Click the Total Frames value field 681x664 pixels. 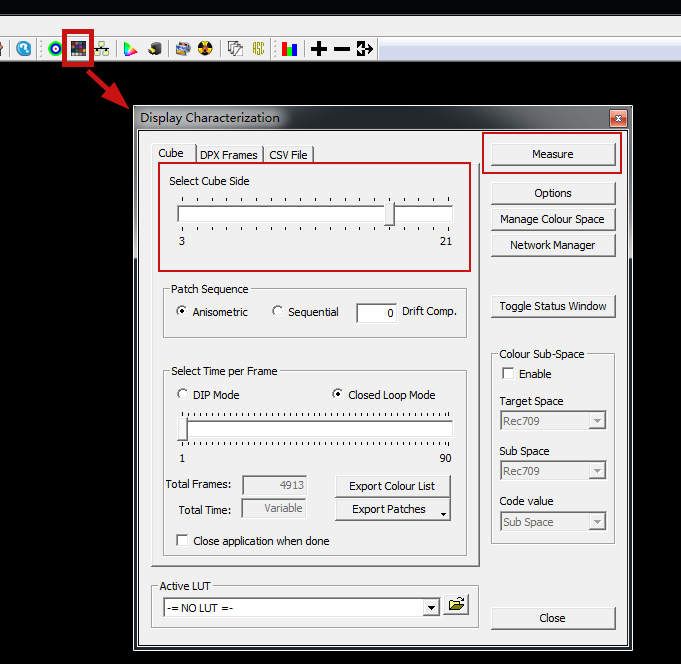pos(274,485)
